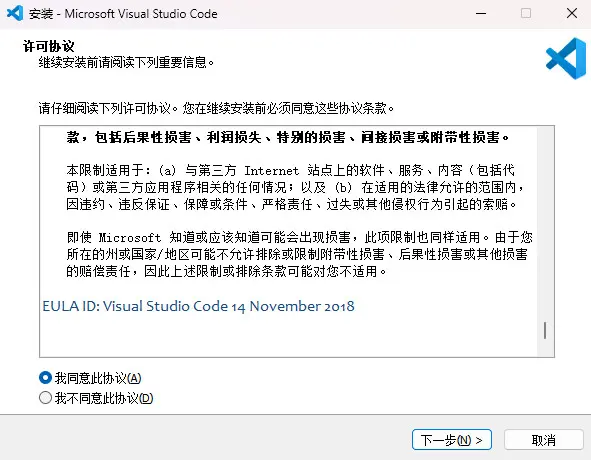Click the paragraph starting with 本限制适用于
Screen dimensions: 591x460
click(x=296, y=187)
